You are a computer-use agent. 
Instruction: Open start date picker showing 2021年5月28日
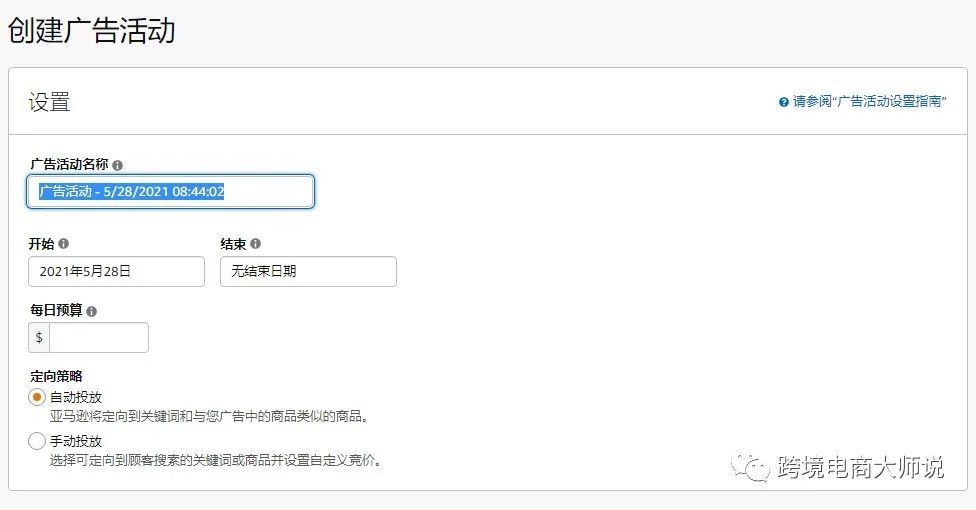click(116, 272)
